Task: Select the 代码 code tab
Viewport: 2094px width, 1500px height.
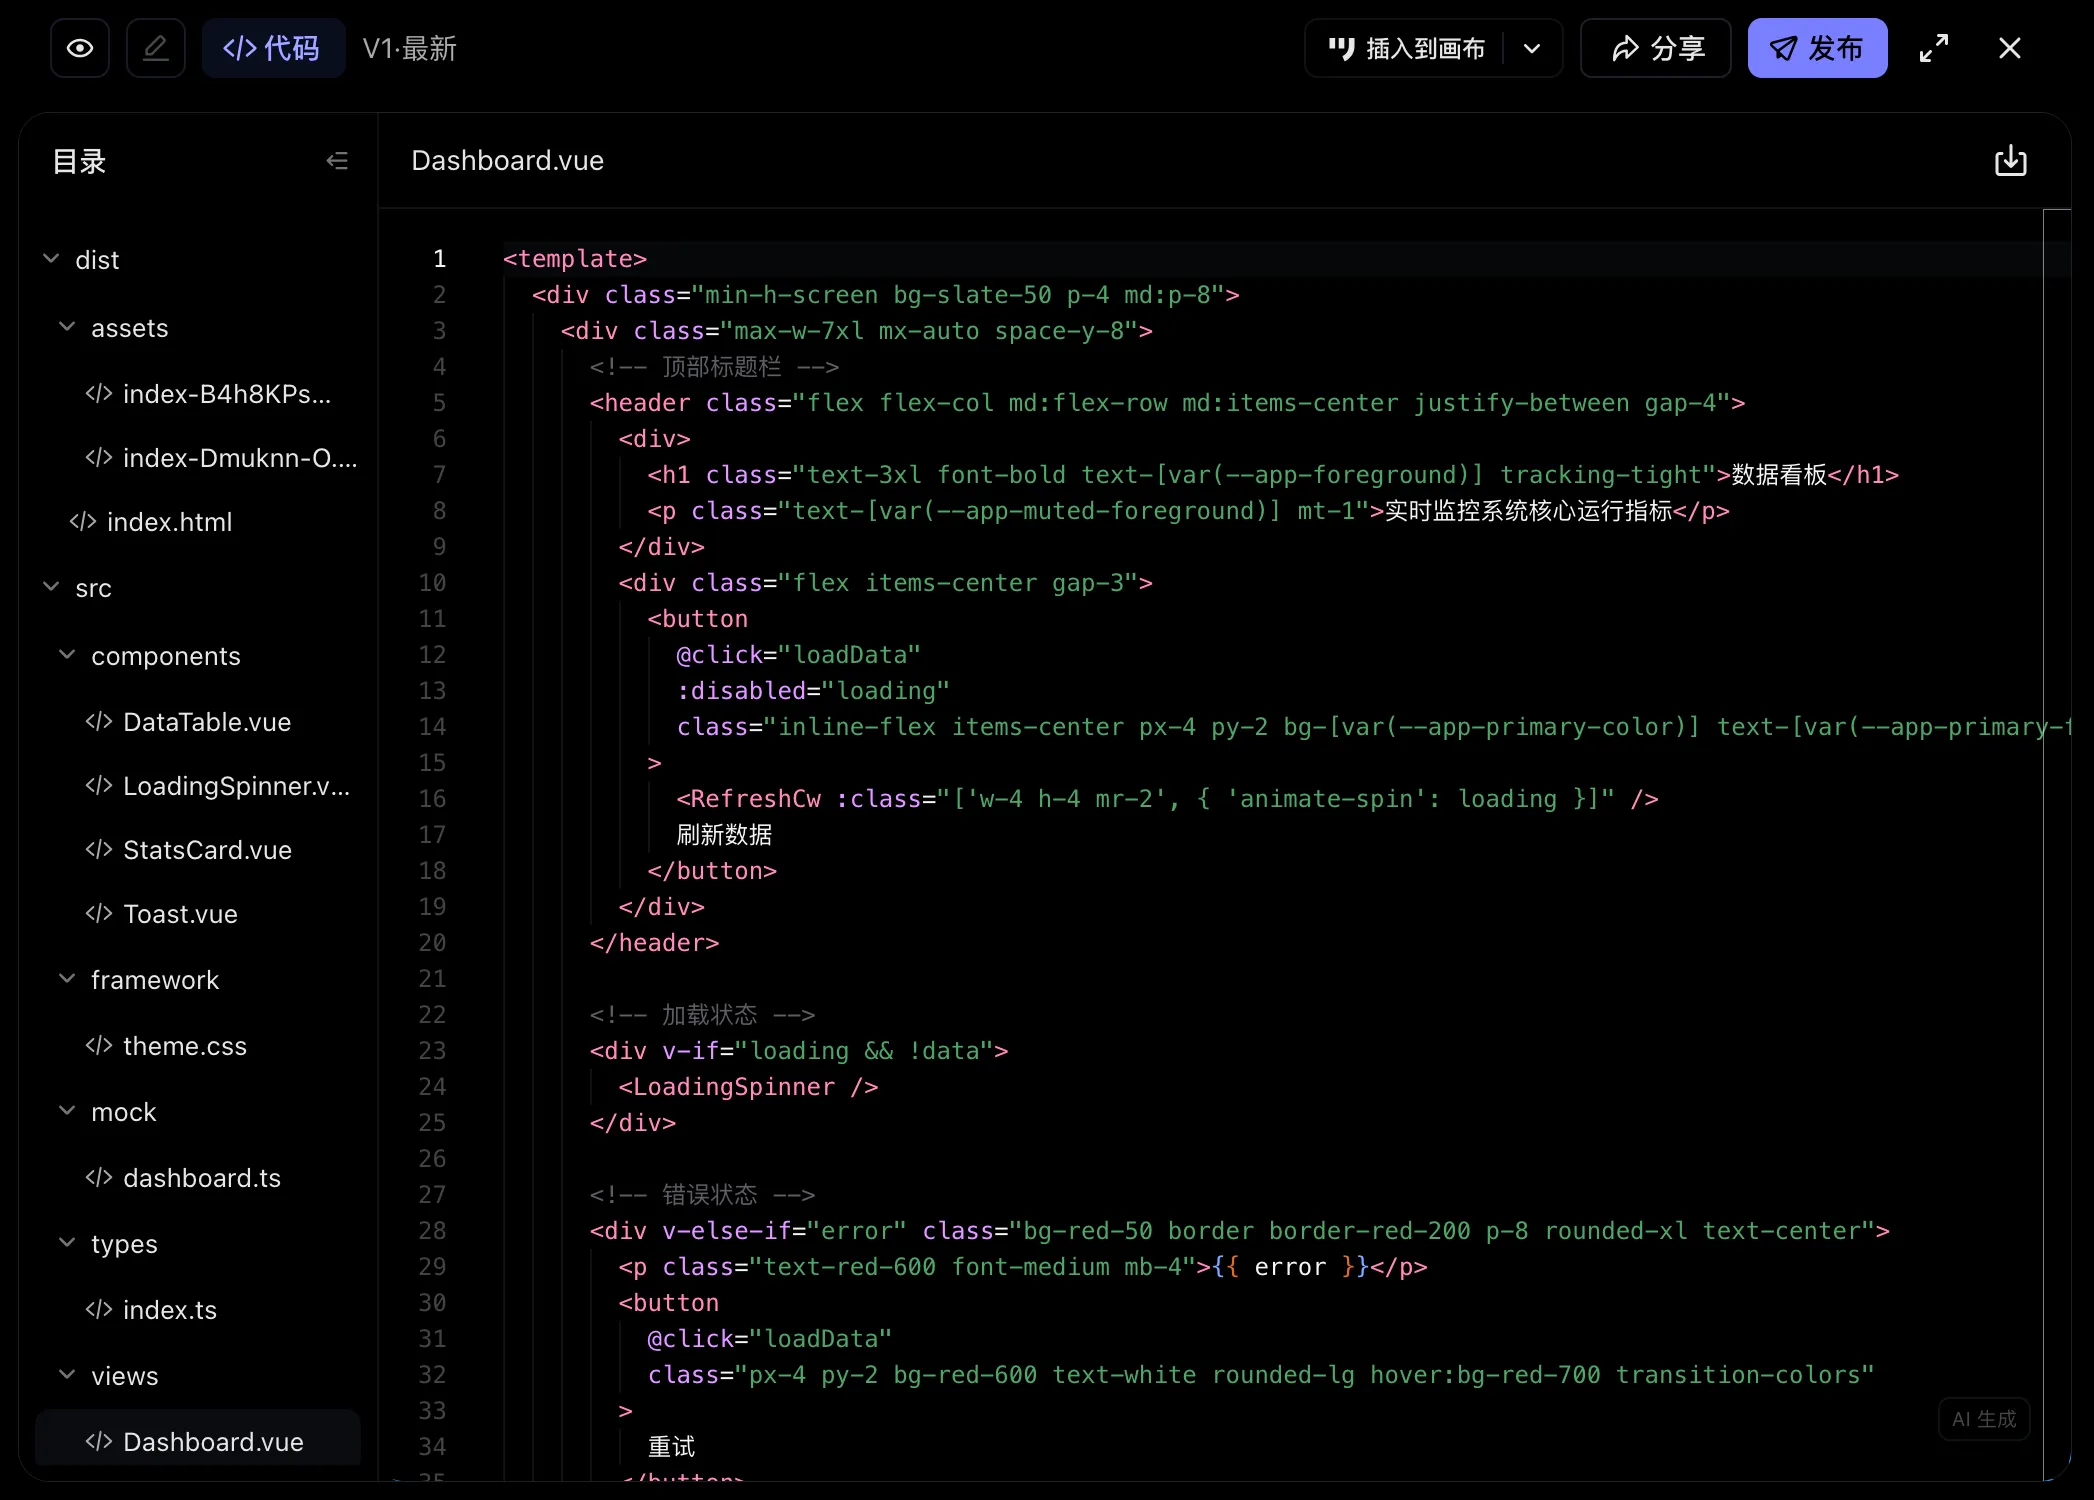Action: 273,48
